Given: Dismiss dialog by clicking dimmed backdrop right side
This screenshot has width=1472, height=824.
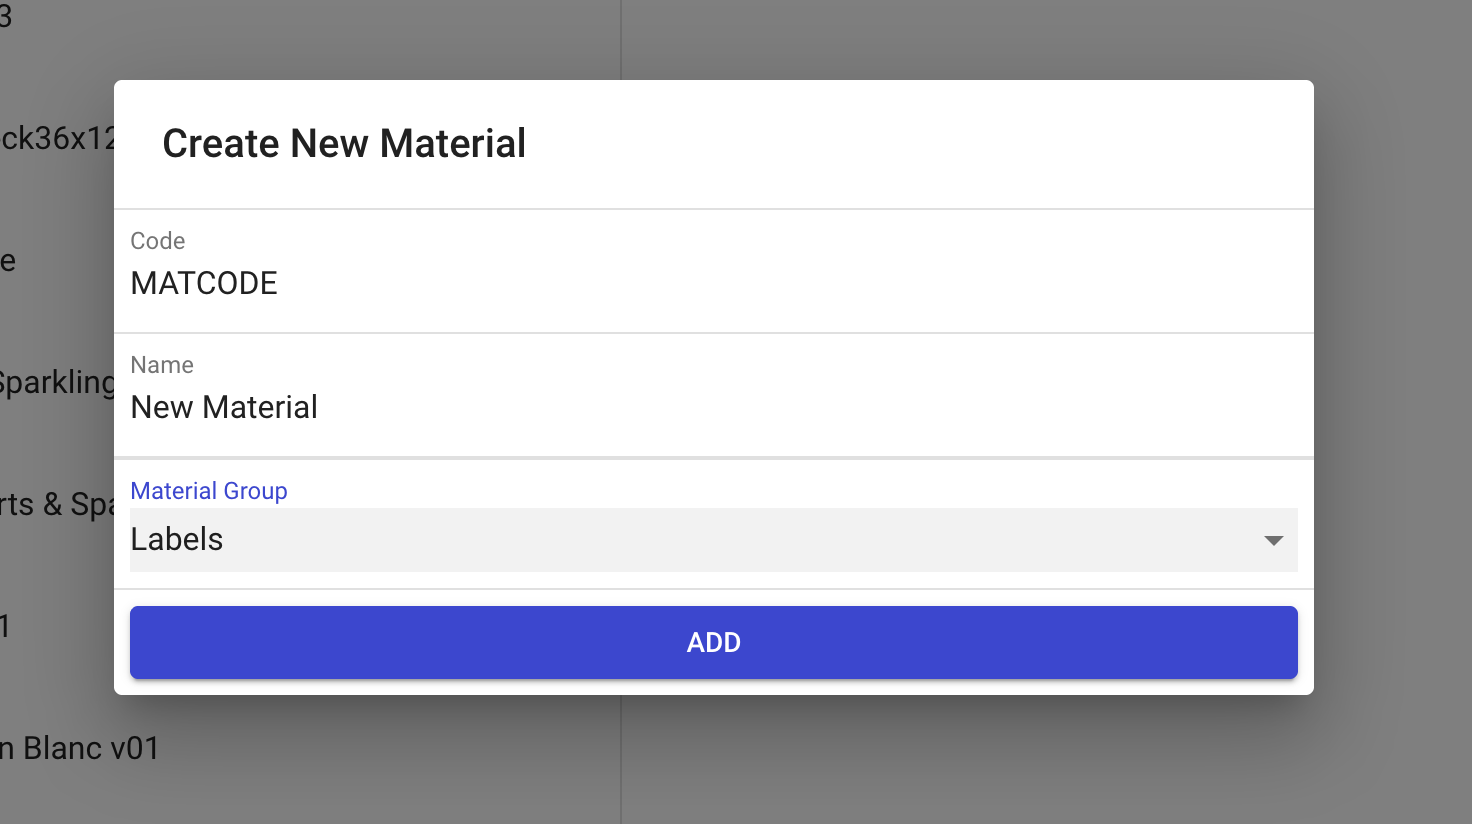Looking at the screenshot, I should pos(1392,400).
